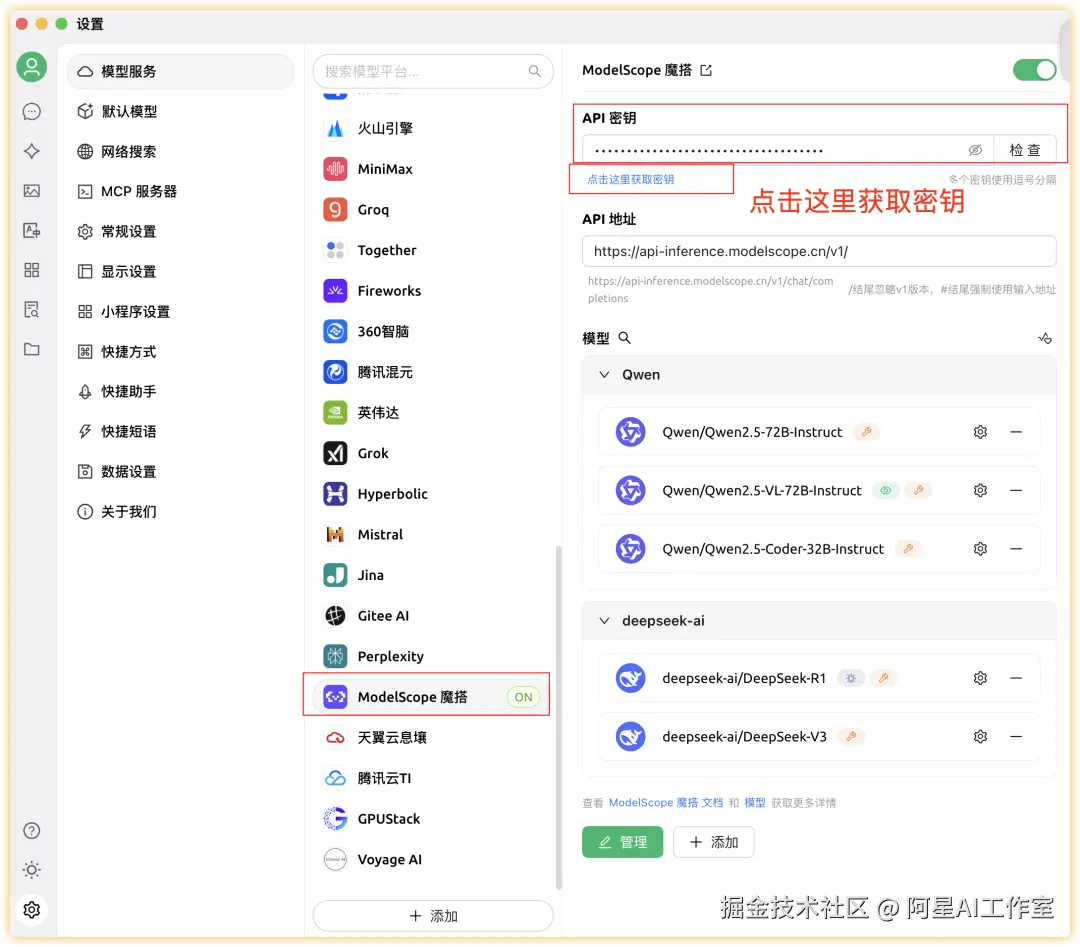The height and width of the screenshot is (947, 1080).
Task: Open settings gear for DeepSeek-R1
Action: [x=980, y=678]
